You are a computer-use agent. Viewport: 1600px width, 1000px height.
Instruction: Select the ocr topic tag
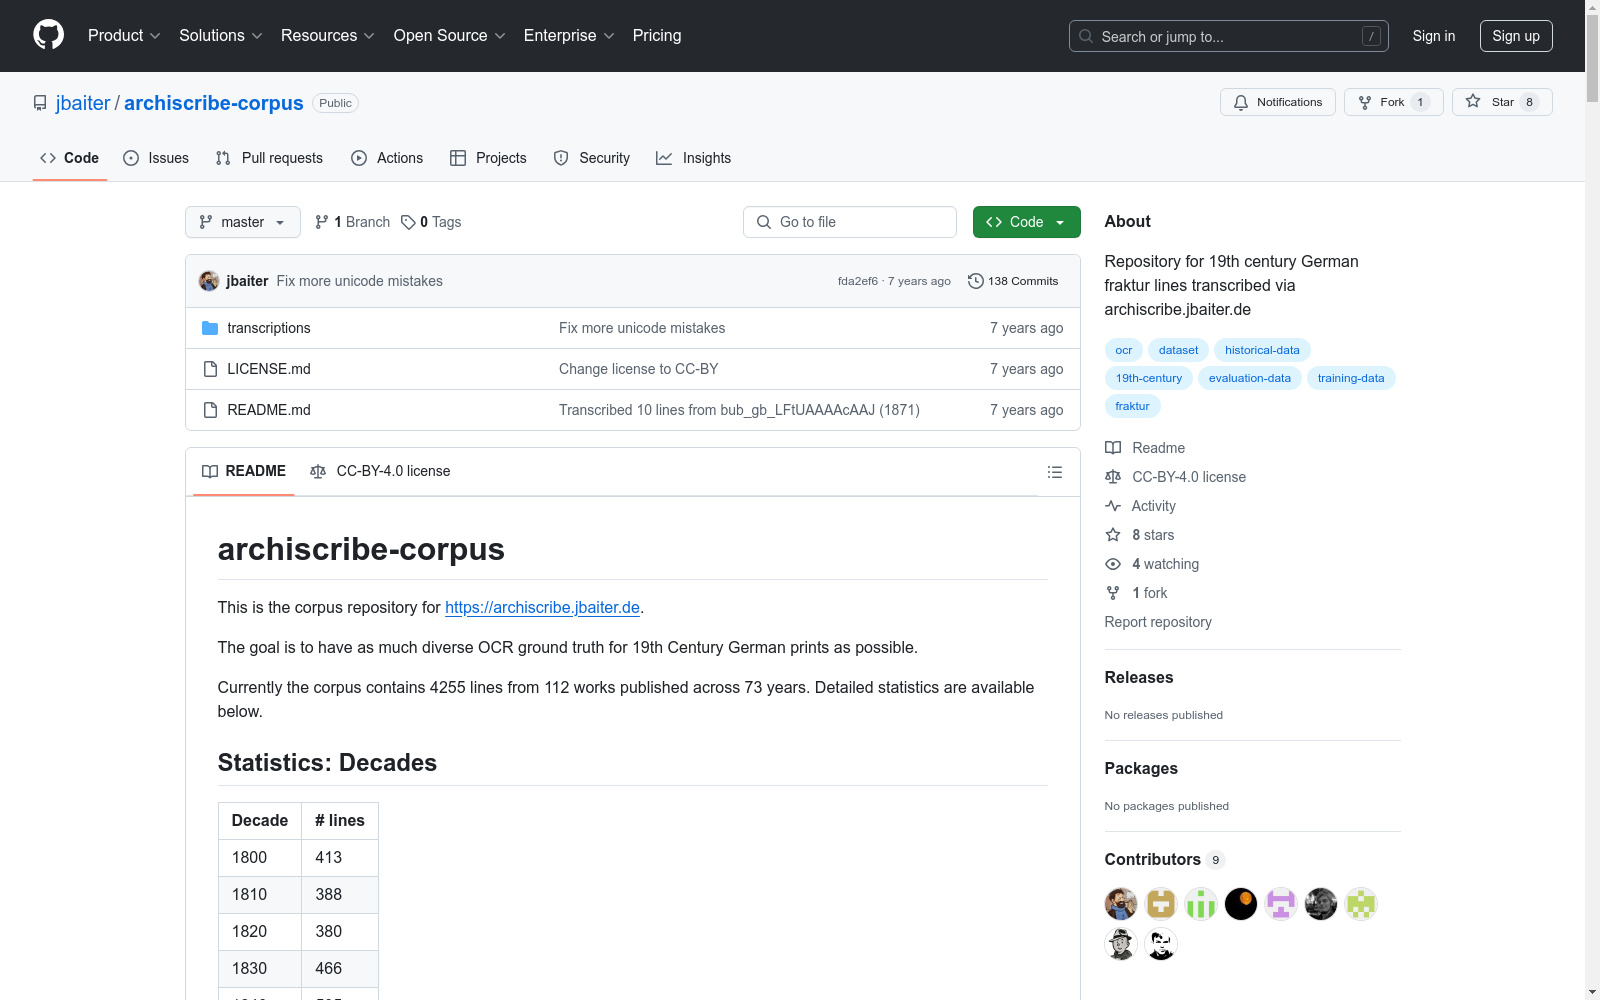[x=1124, y=350]
